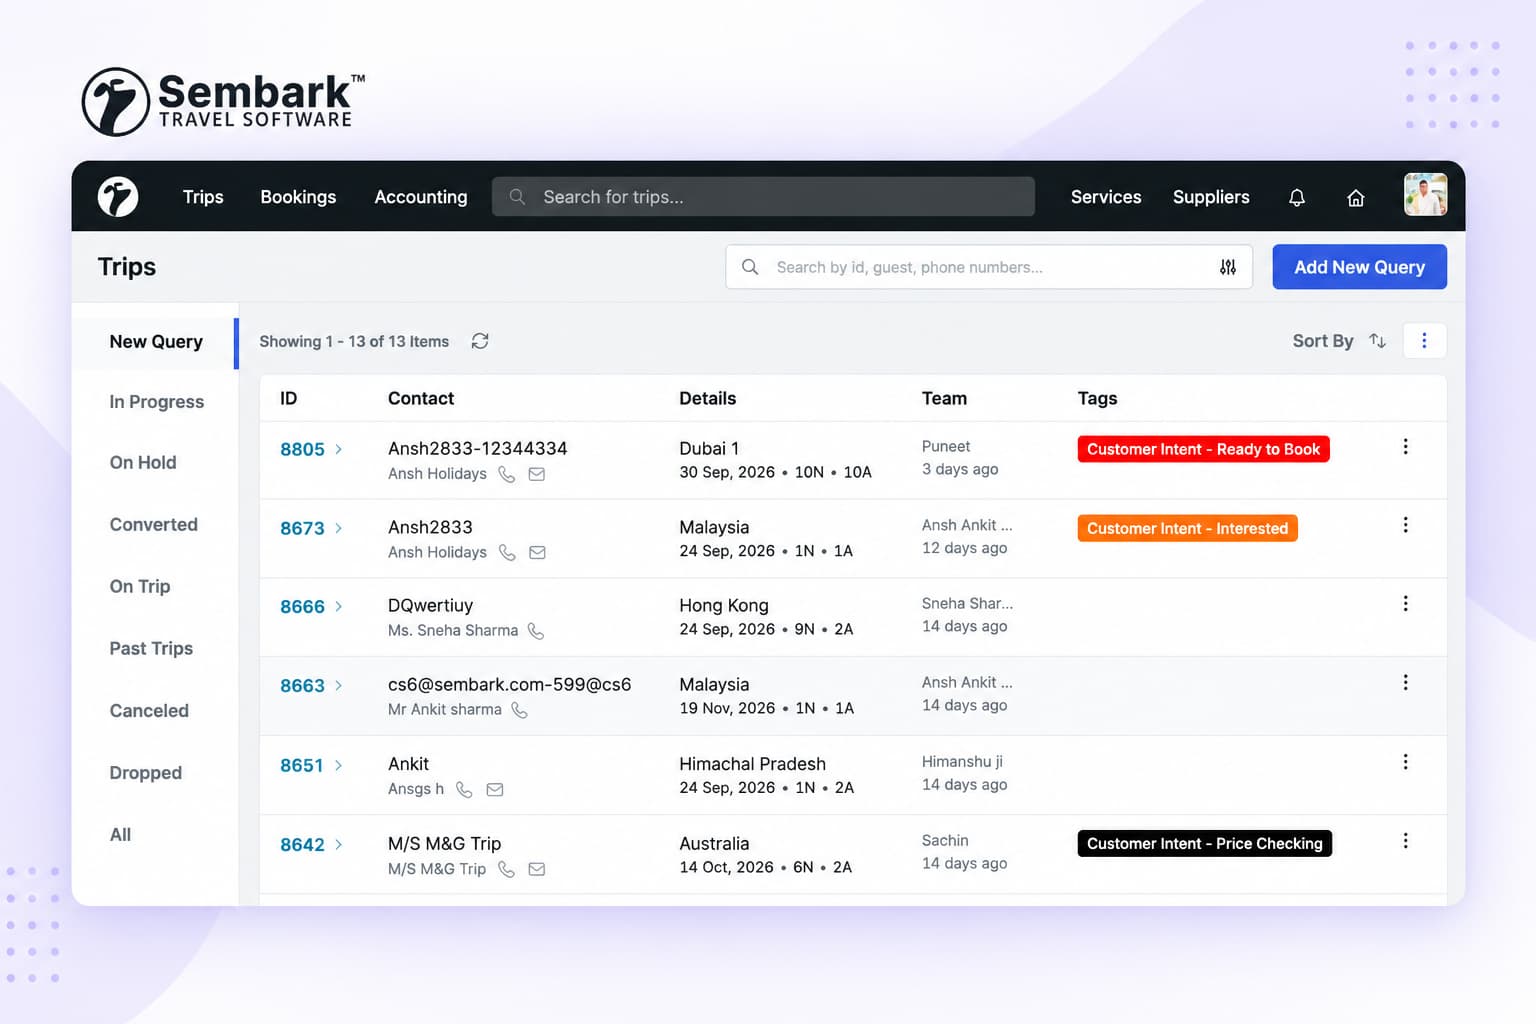
Task: Select the Dropped tab
Action: (x=146, y=773)
